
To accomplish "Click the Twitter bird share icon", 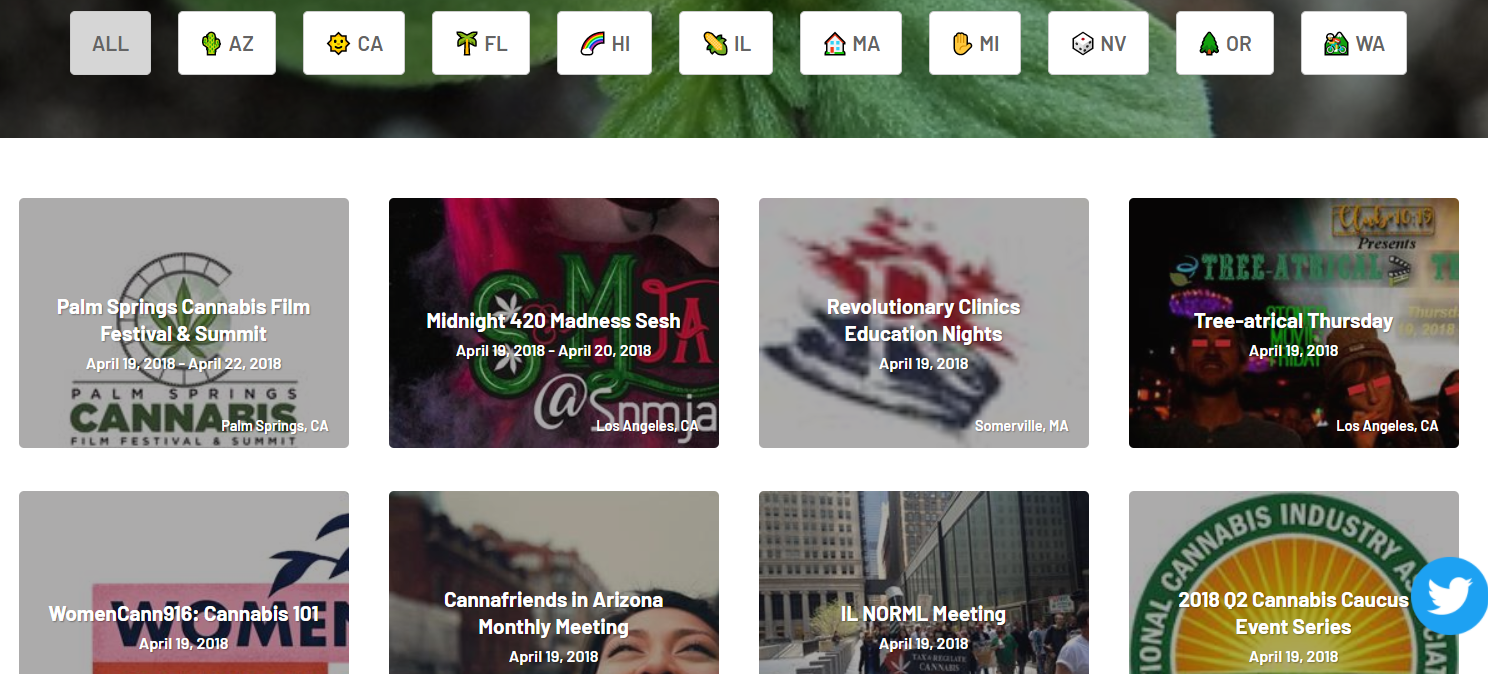I will 1450,596.
